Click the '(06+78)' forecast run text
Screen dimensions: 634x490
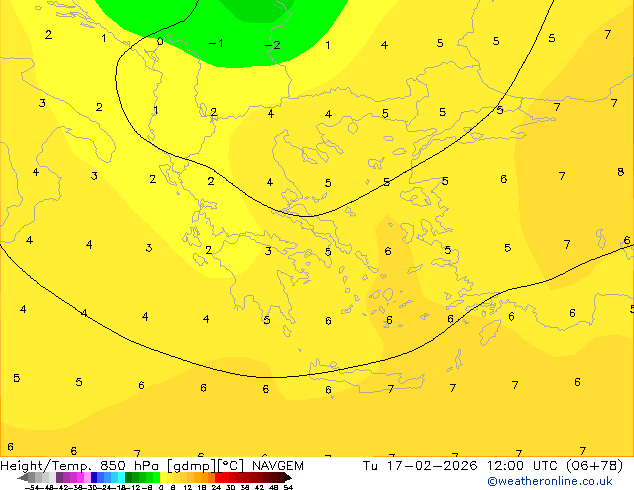click(594, 466)
